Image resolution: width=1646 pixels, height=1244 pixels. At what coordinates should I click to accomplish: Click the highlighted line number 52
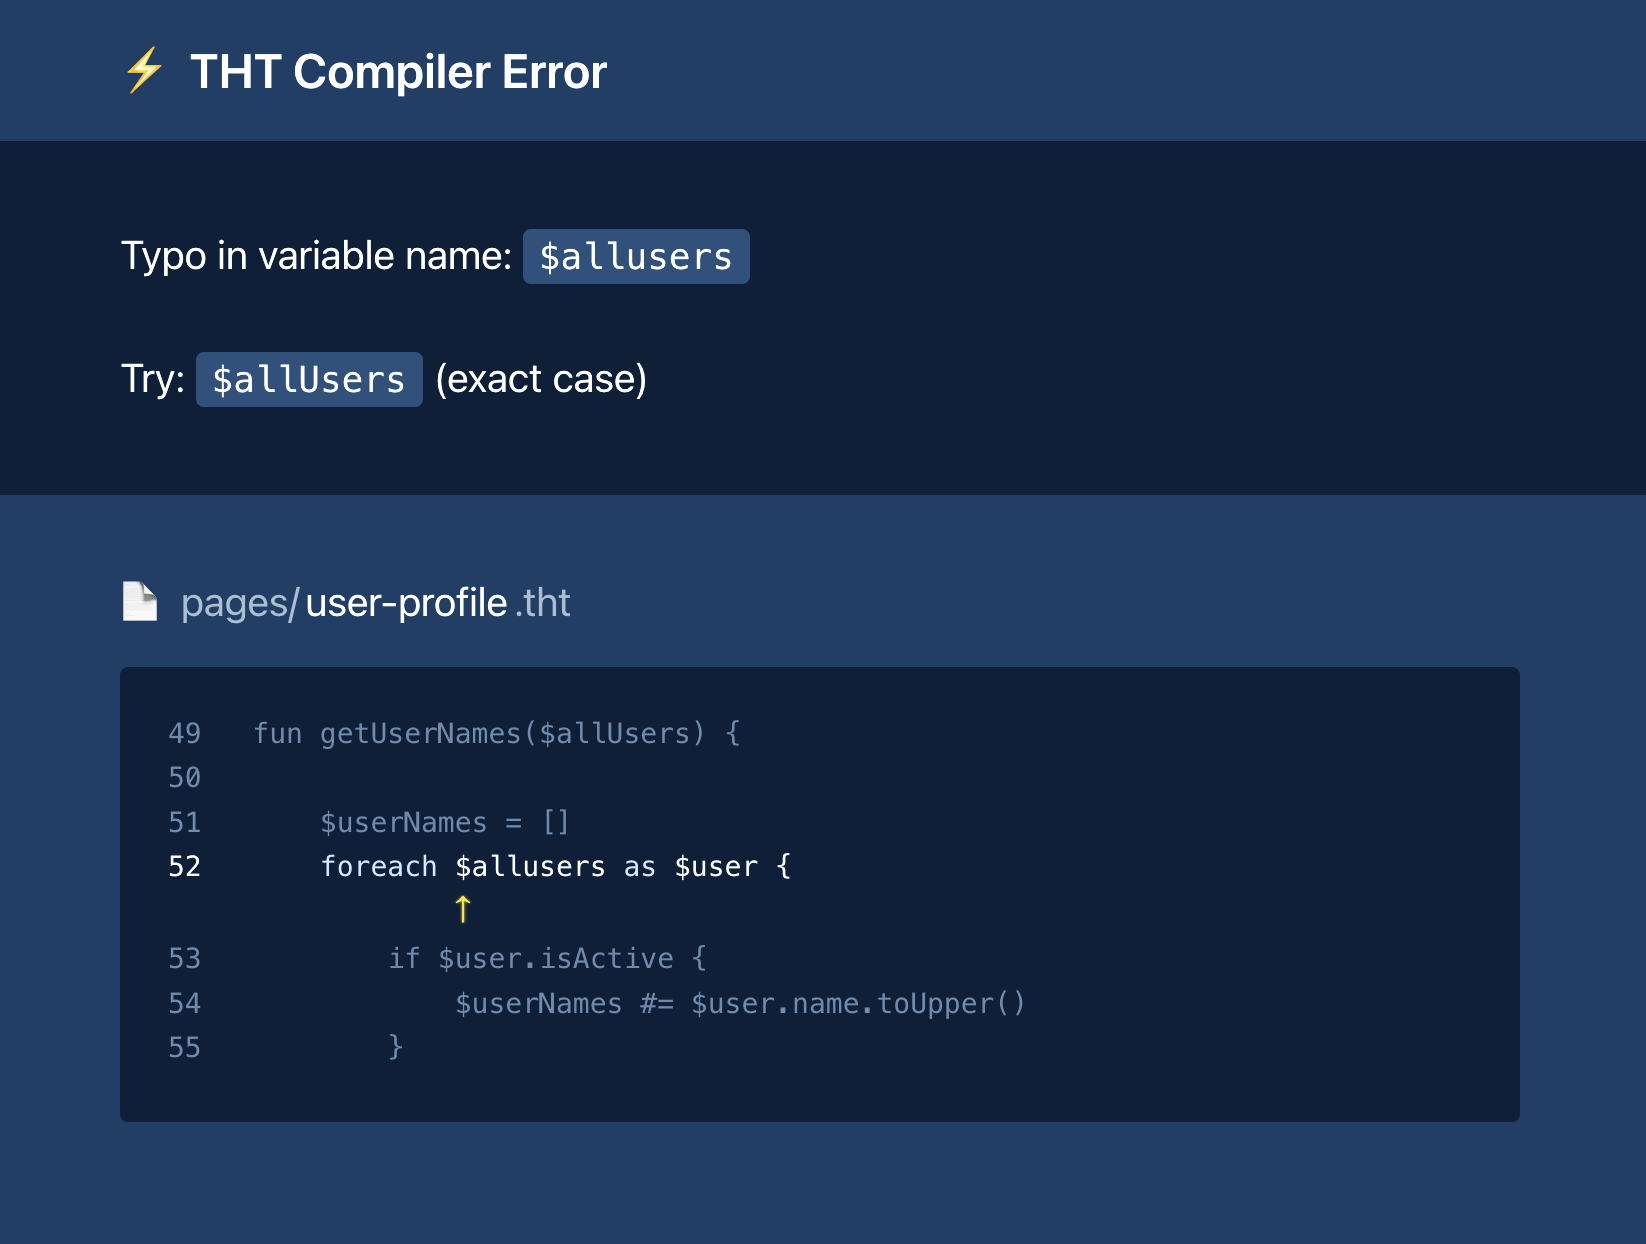pos(184,866)
